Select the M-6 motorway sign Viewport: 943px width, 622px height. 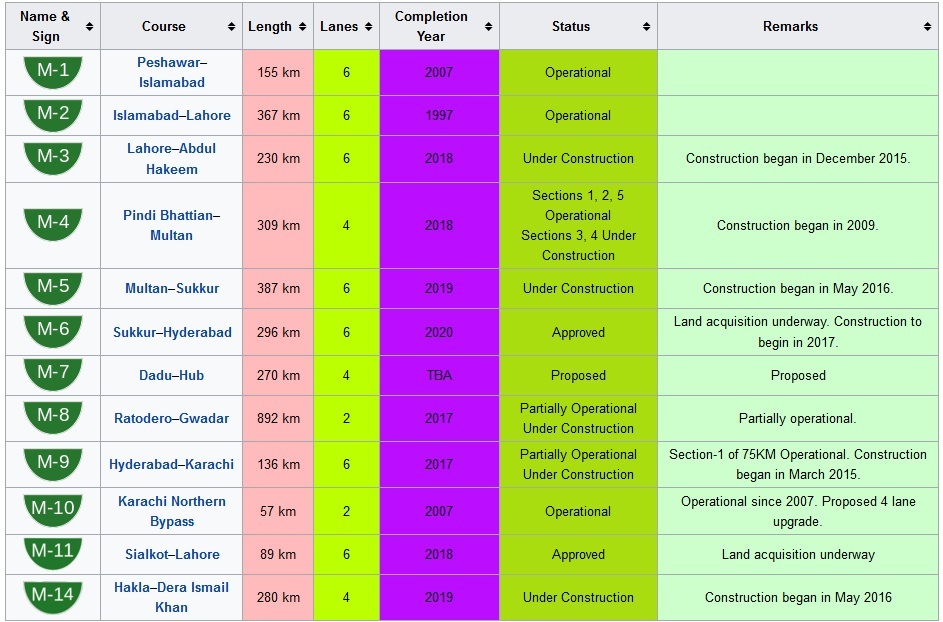[x=53, y=332]
